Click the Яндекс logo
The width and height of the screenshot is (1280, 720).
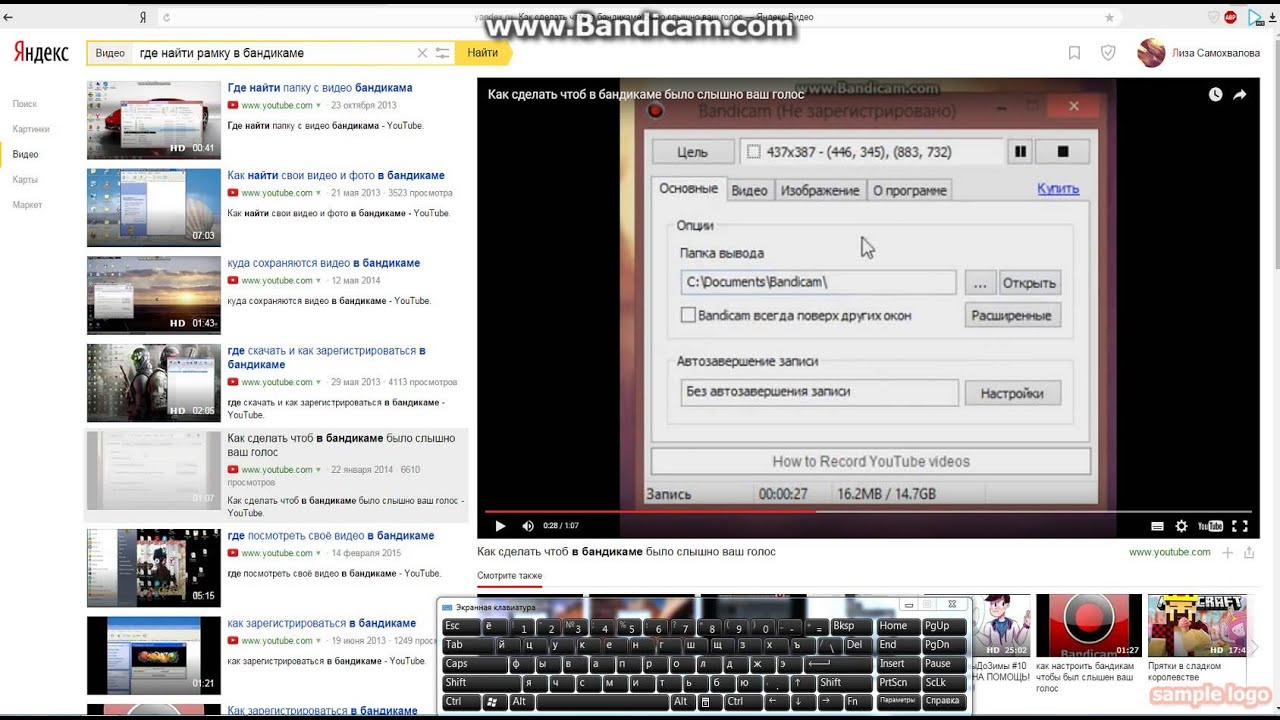click(41, 53)
